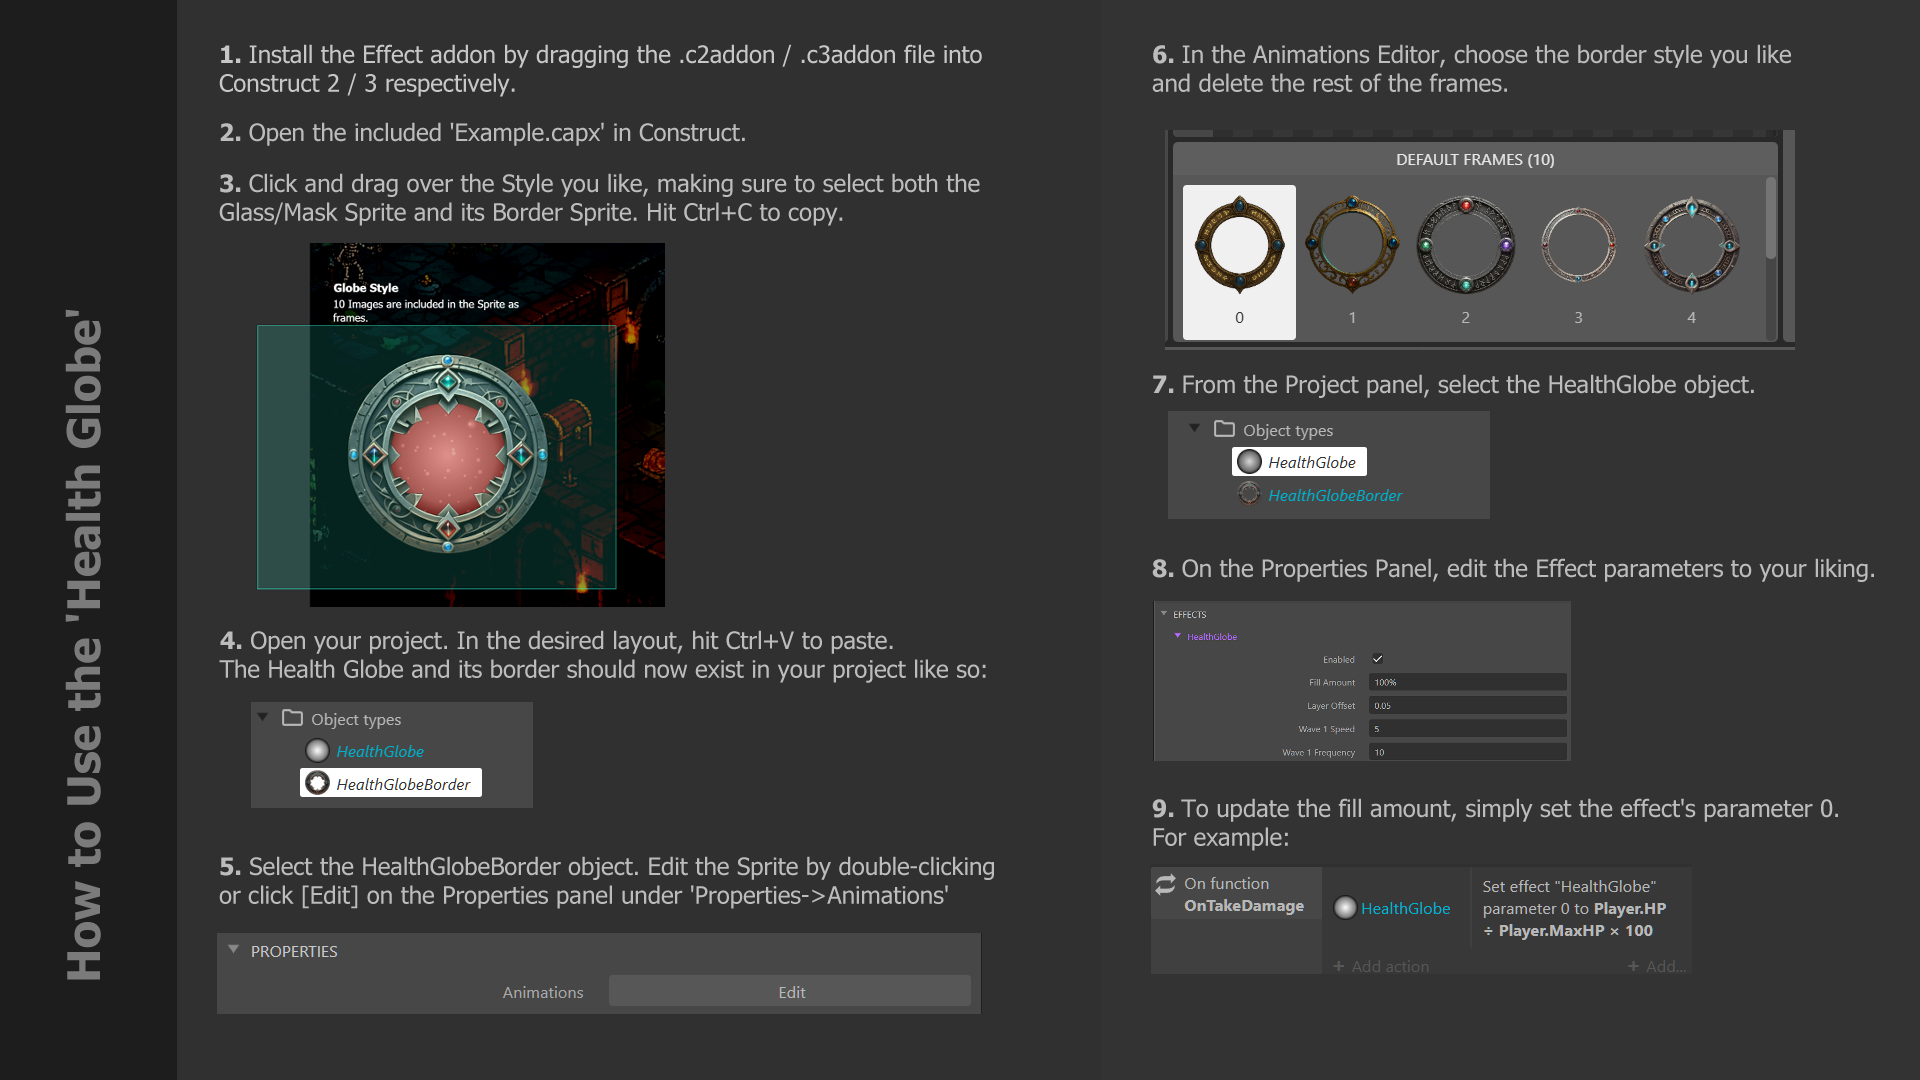The width and height of the screenshot is (1920, 1080).
Task: Click HealthGlobe object icon in event action
Action: coord(1345,908)
